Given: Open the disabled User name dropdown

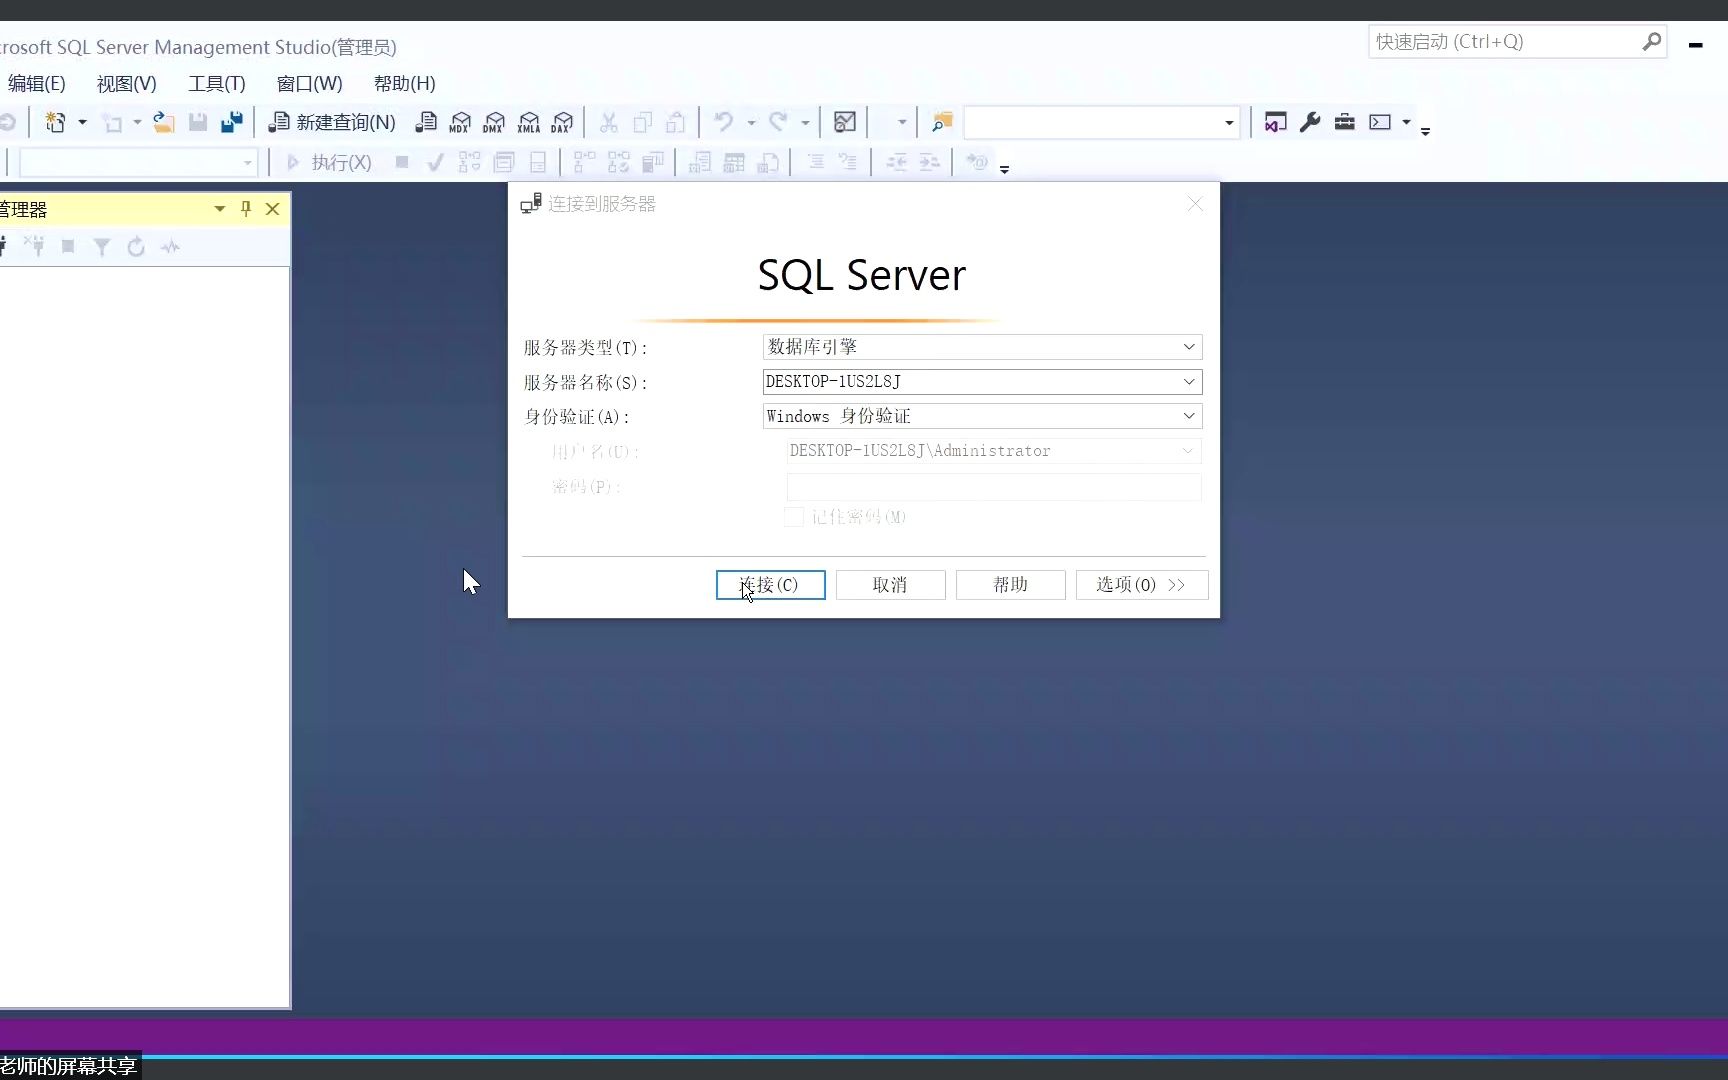Looking at the screenshot, I should point(1188,451).
